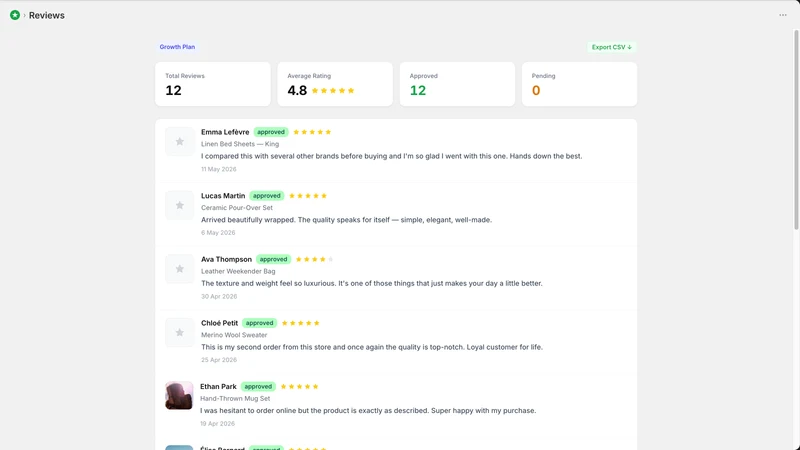Click four-star rating on Ava Thompson's review
Viewport: 800px width, 450px height.
coord(314,259)
